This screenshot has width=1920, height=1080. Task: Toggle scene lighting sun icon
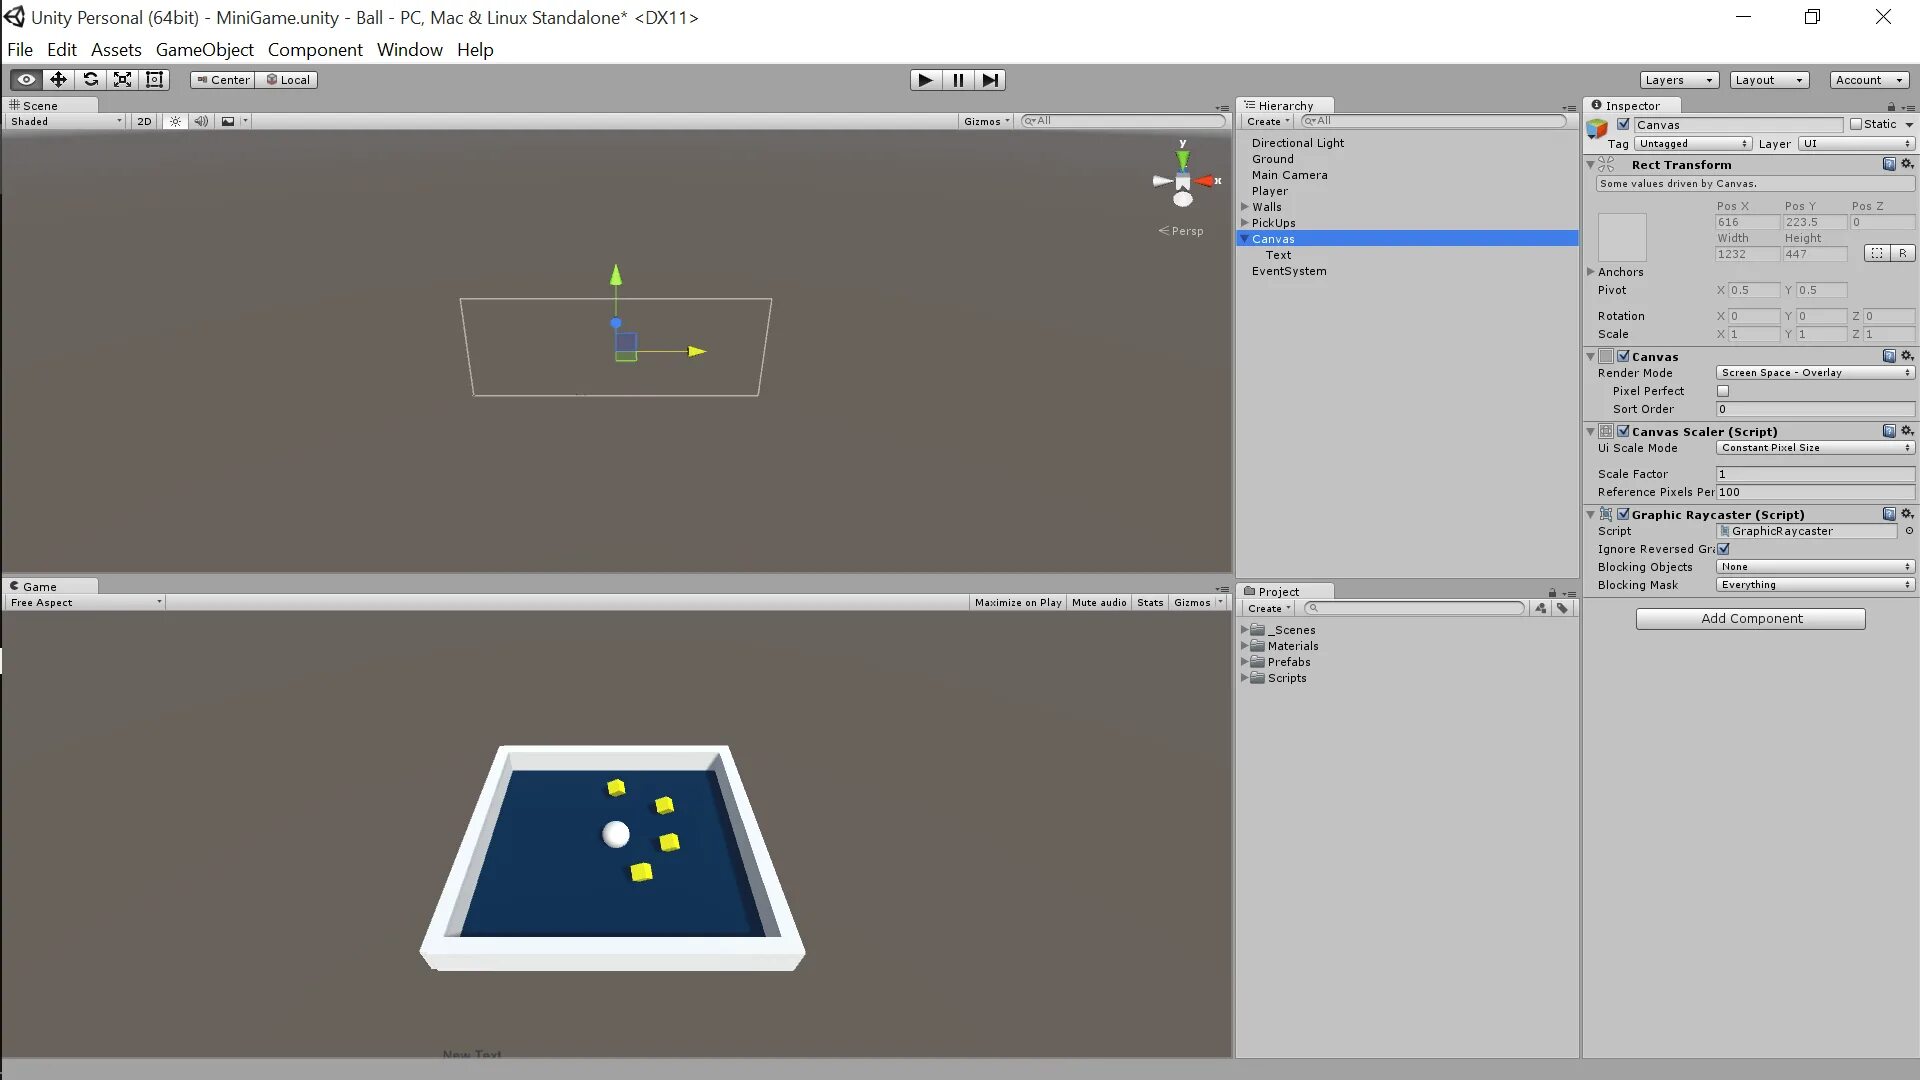175,121
